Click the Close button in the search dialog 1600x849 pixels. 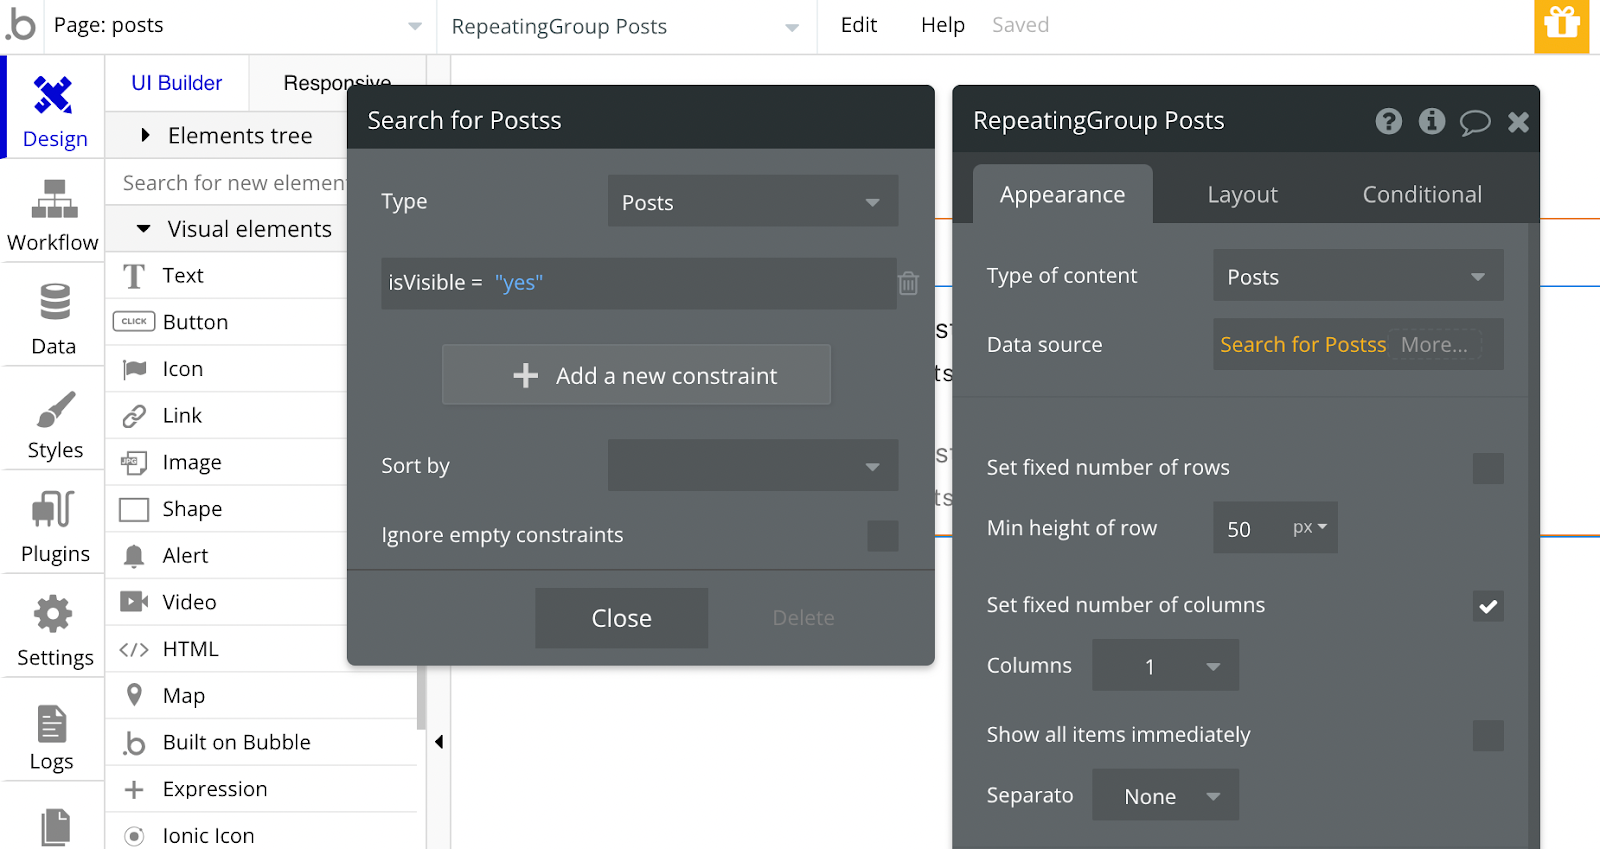[621, 618]
